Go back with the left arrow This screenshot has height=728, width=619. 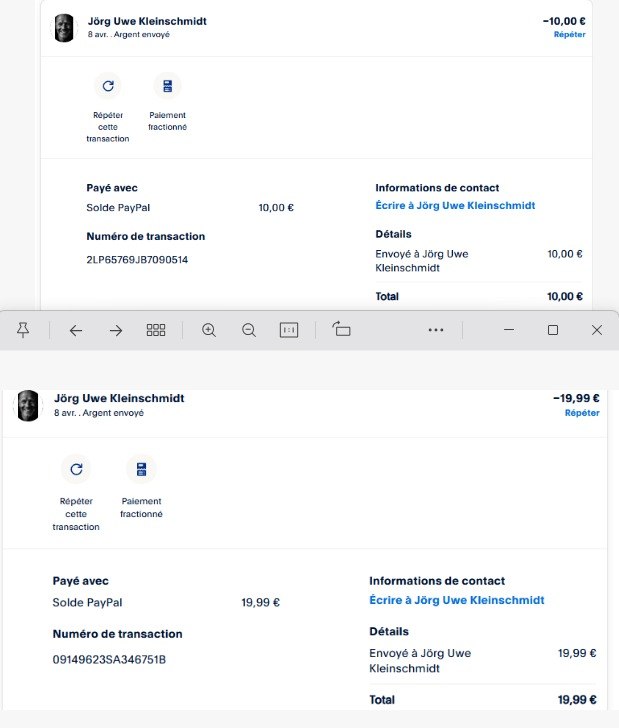click(76, 330)
